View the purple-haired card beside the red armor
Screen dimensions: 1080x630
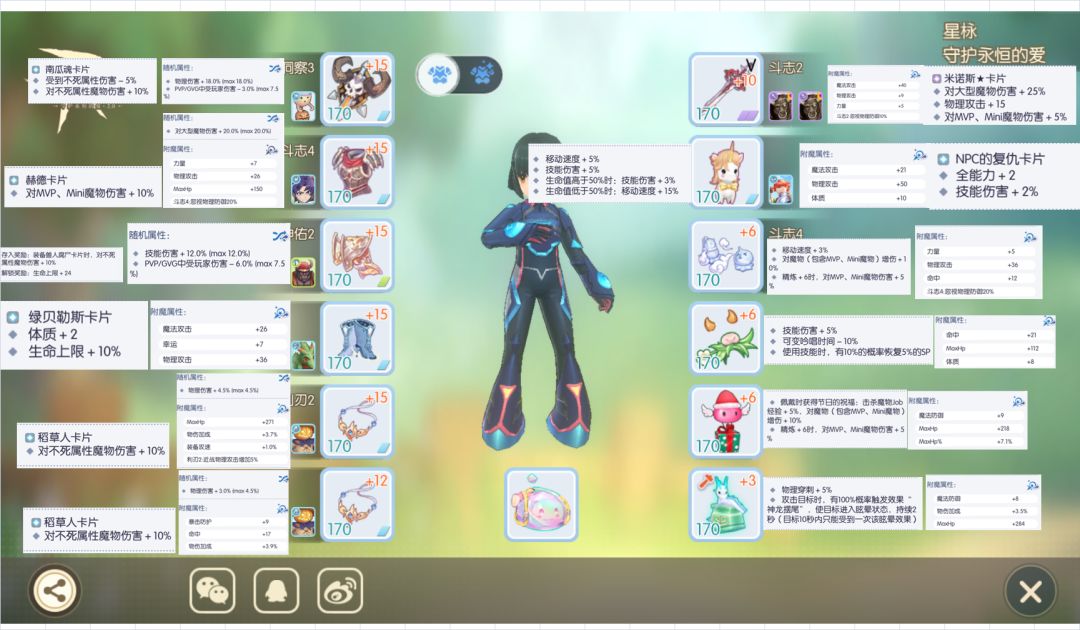click(x=303, y=190)
